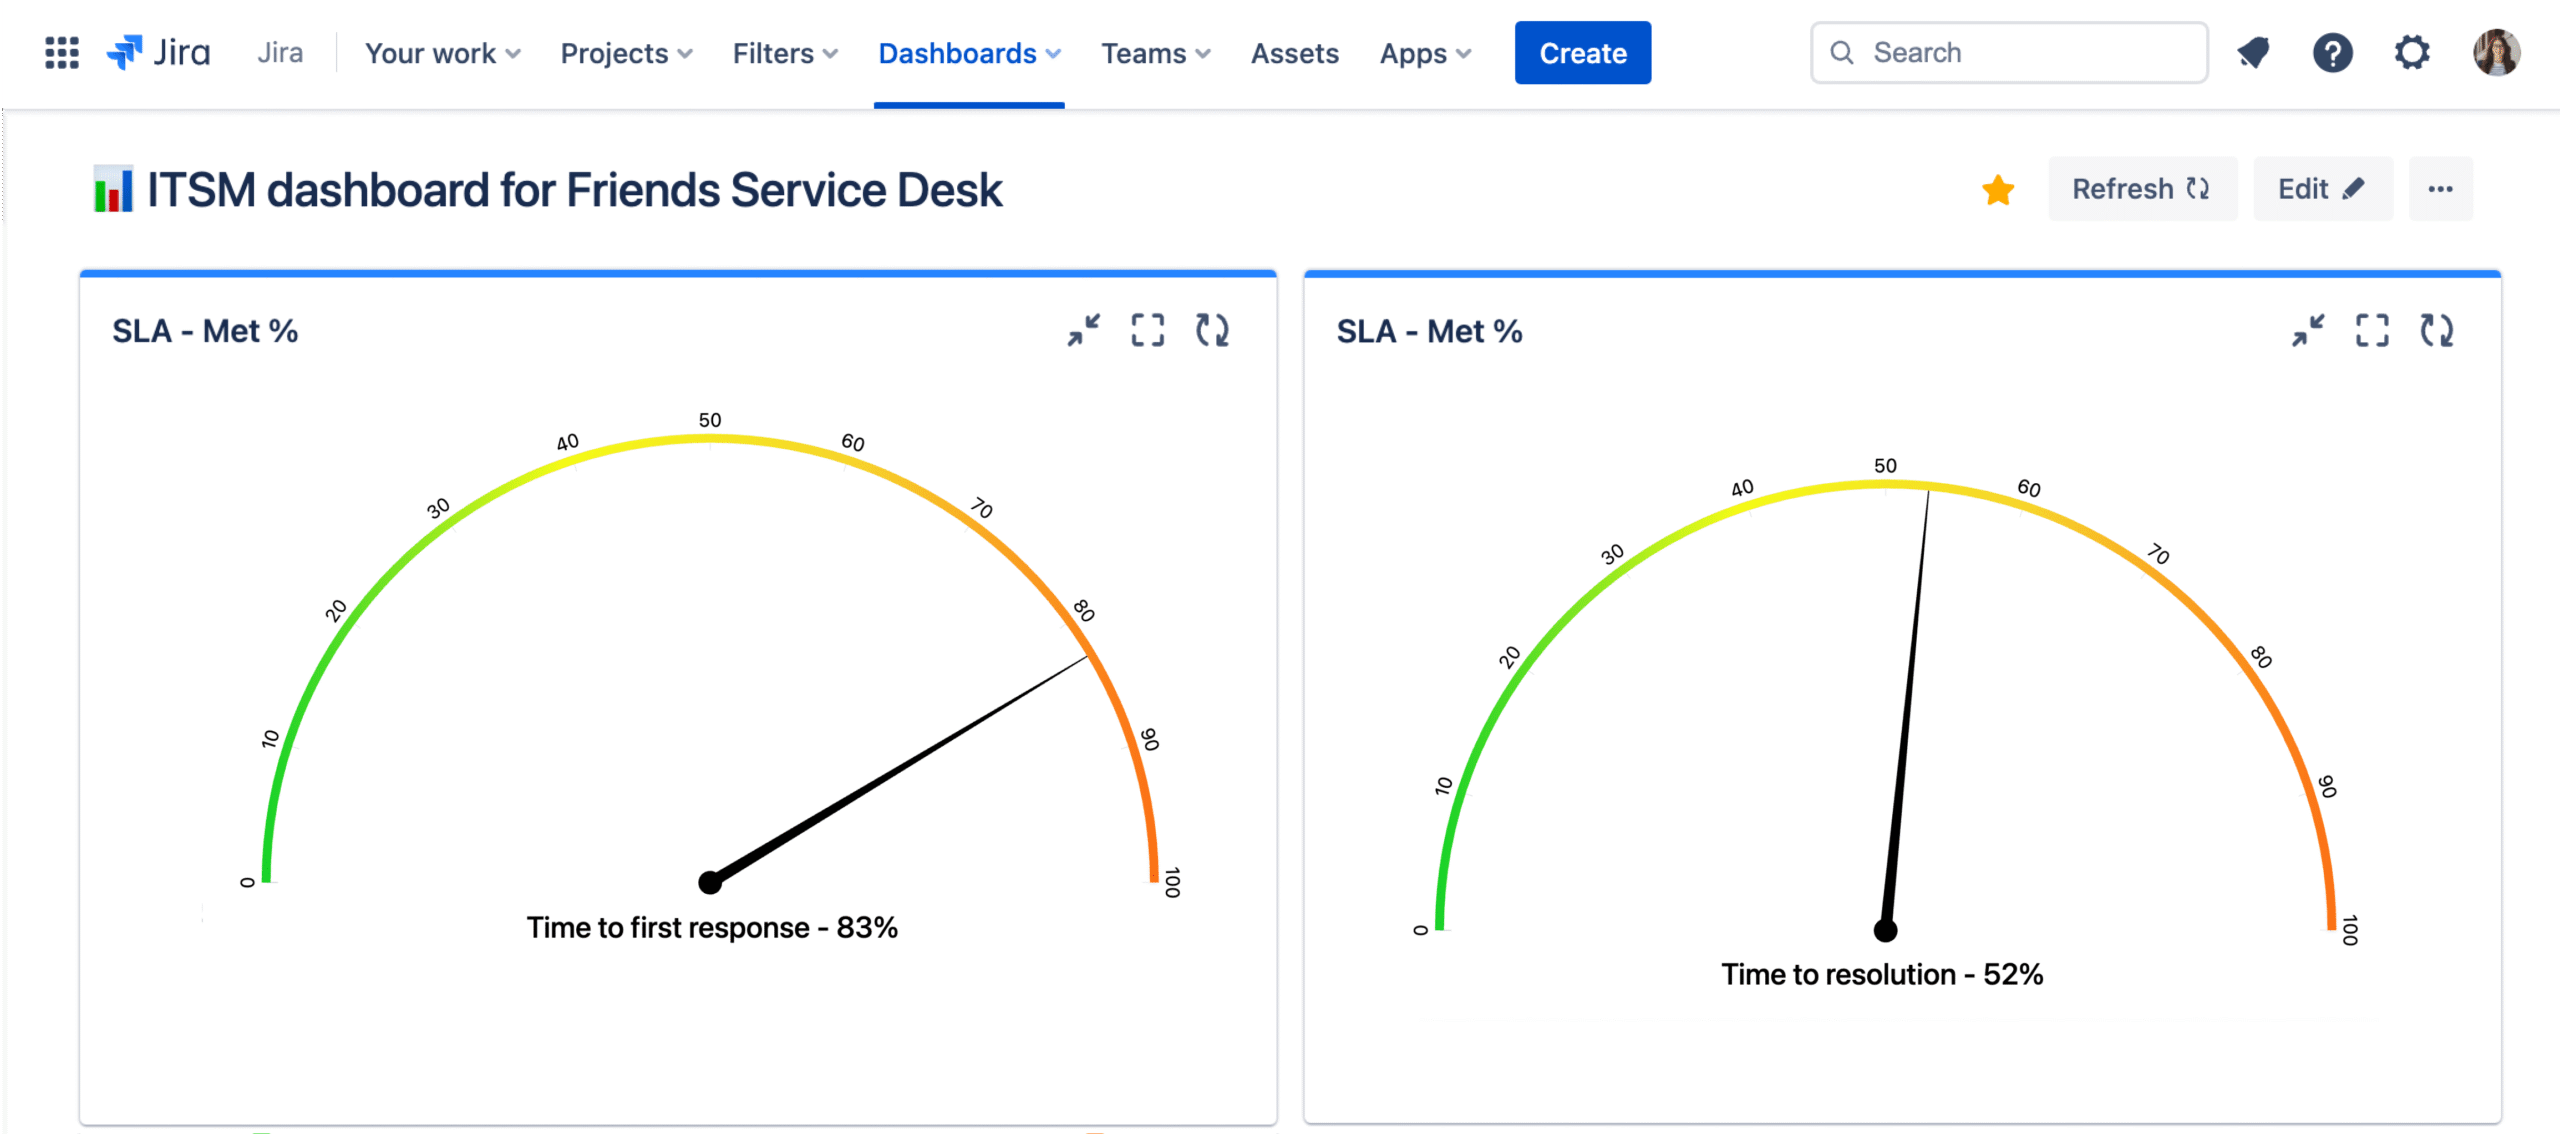Image resolution: width=2560 pixels, height=1134 pixels.
Task: Open the app switcher grid icon
Action: [62, 53]
